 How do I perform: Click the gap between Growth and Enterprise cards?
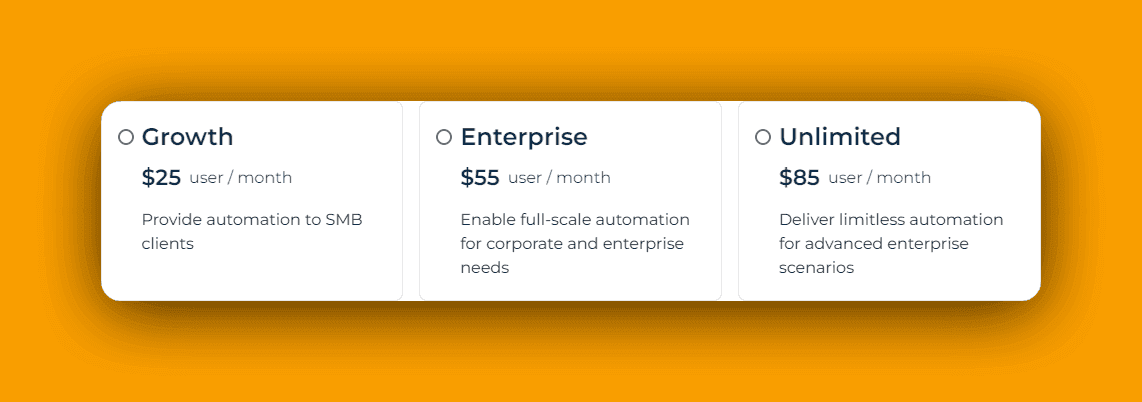tap(411, 200)
